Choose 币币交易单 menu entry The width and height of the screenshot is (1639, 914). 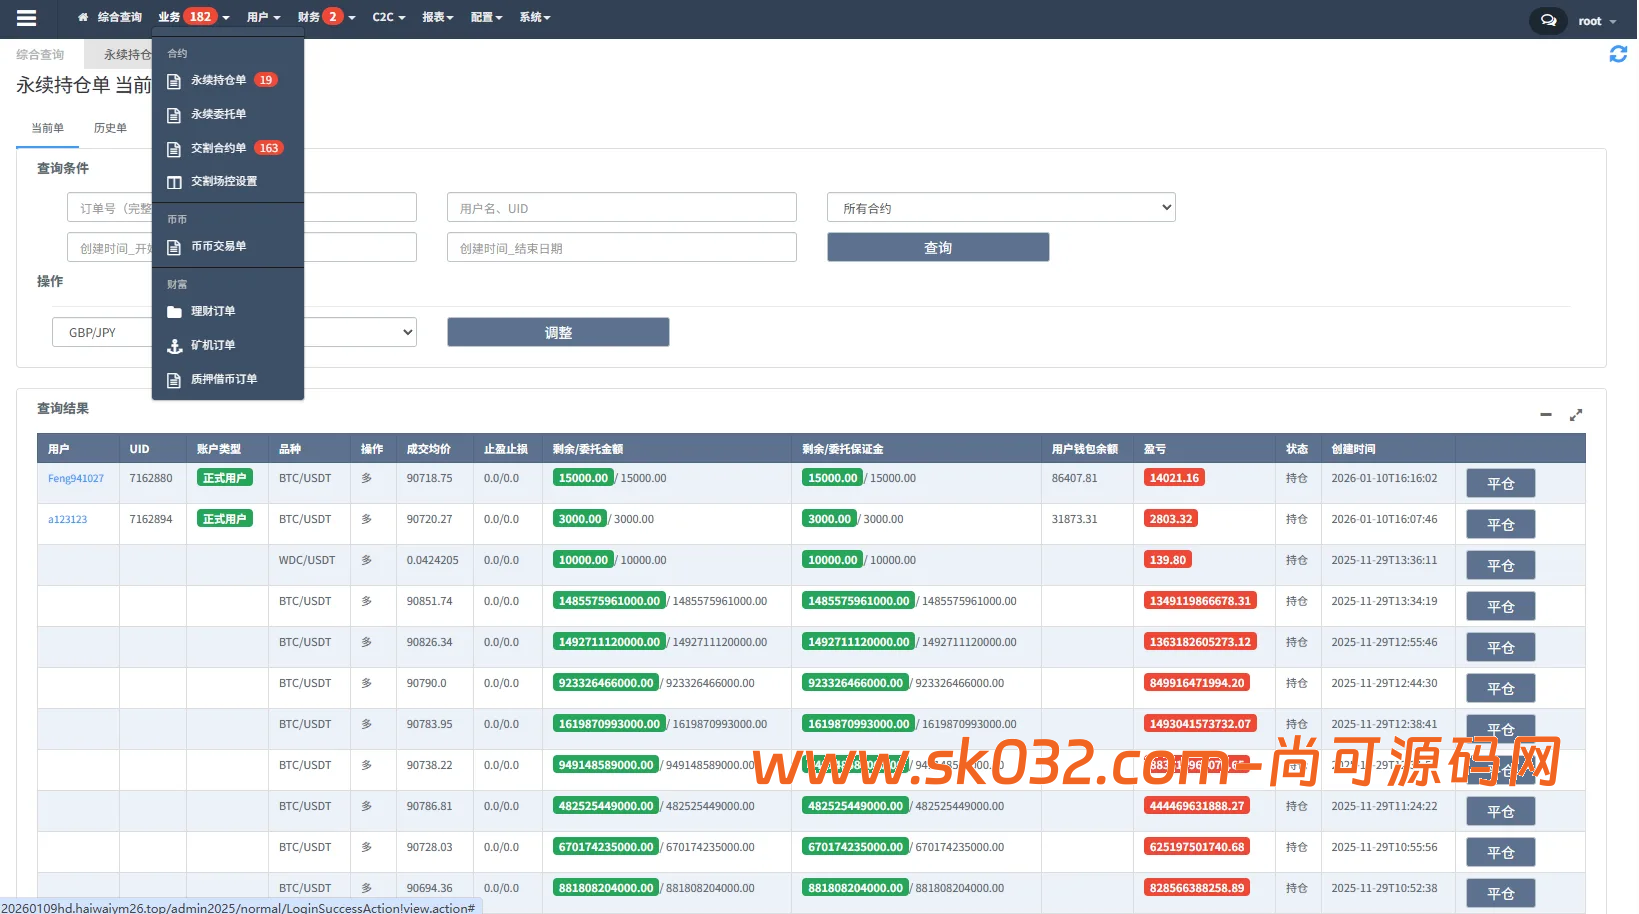[x=218, y=246]
